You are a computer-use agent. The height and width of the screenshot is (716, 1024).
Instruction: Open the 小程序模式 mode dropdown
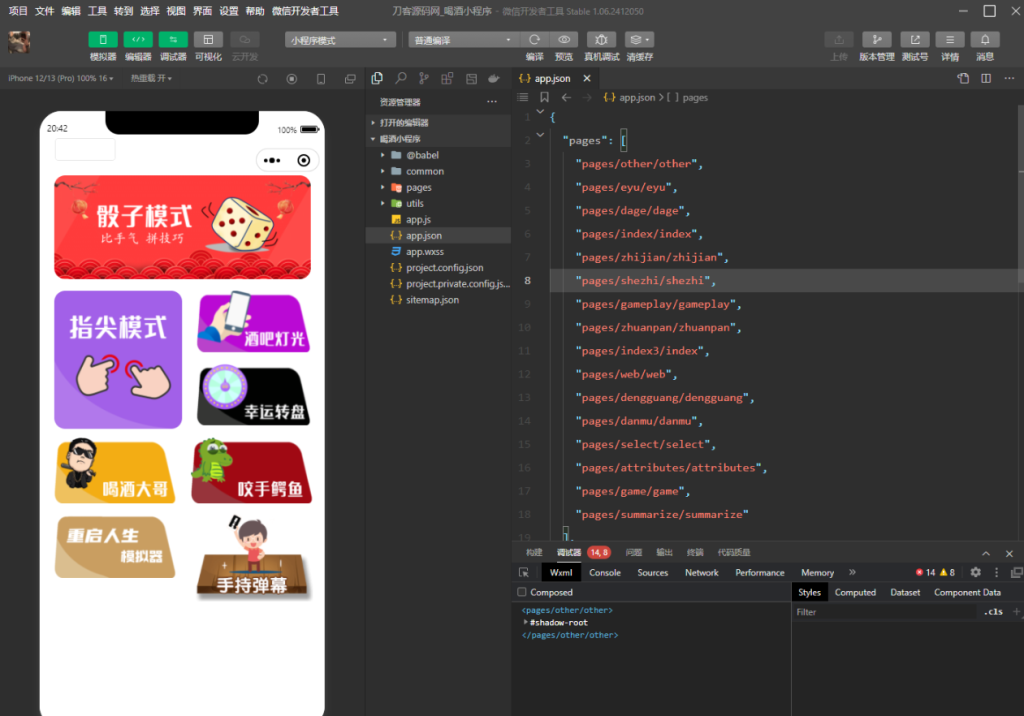341,40
